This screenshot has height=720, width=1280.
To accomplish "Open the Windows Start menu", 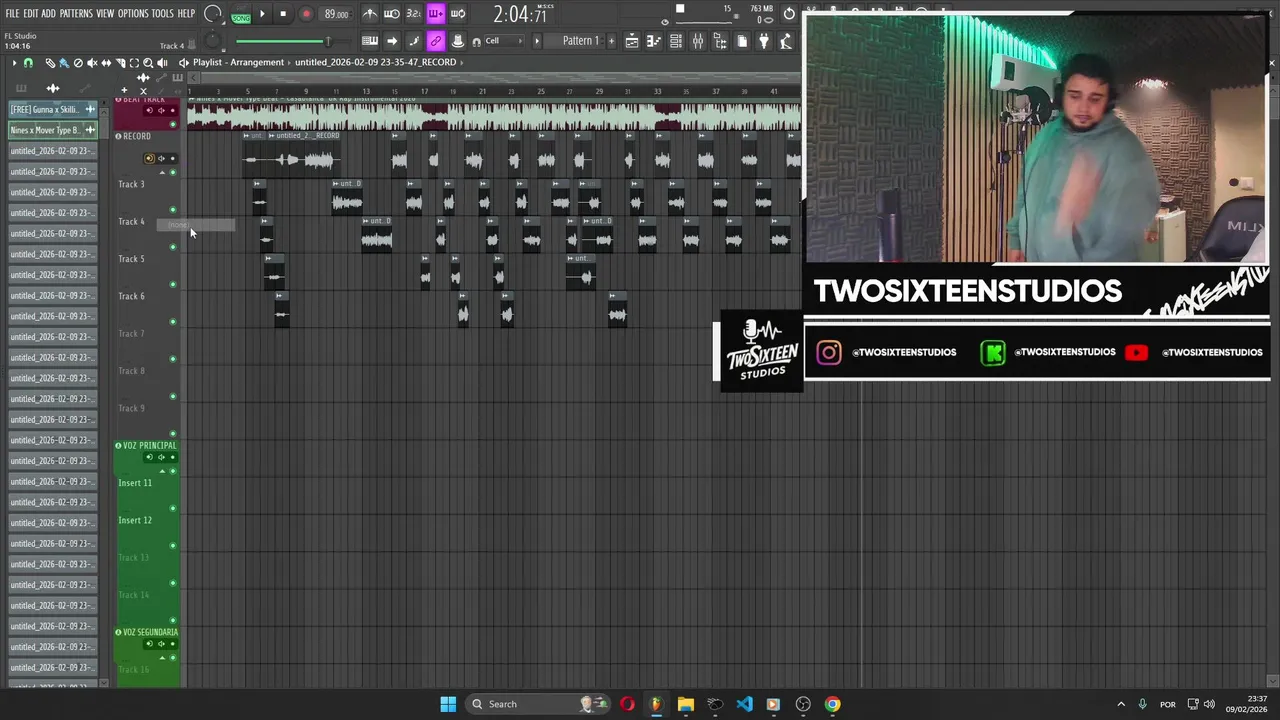I will tap(448, 704).
